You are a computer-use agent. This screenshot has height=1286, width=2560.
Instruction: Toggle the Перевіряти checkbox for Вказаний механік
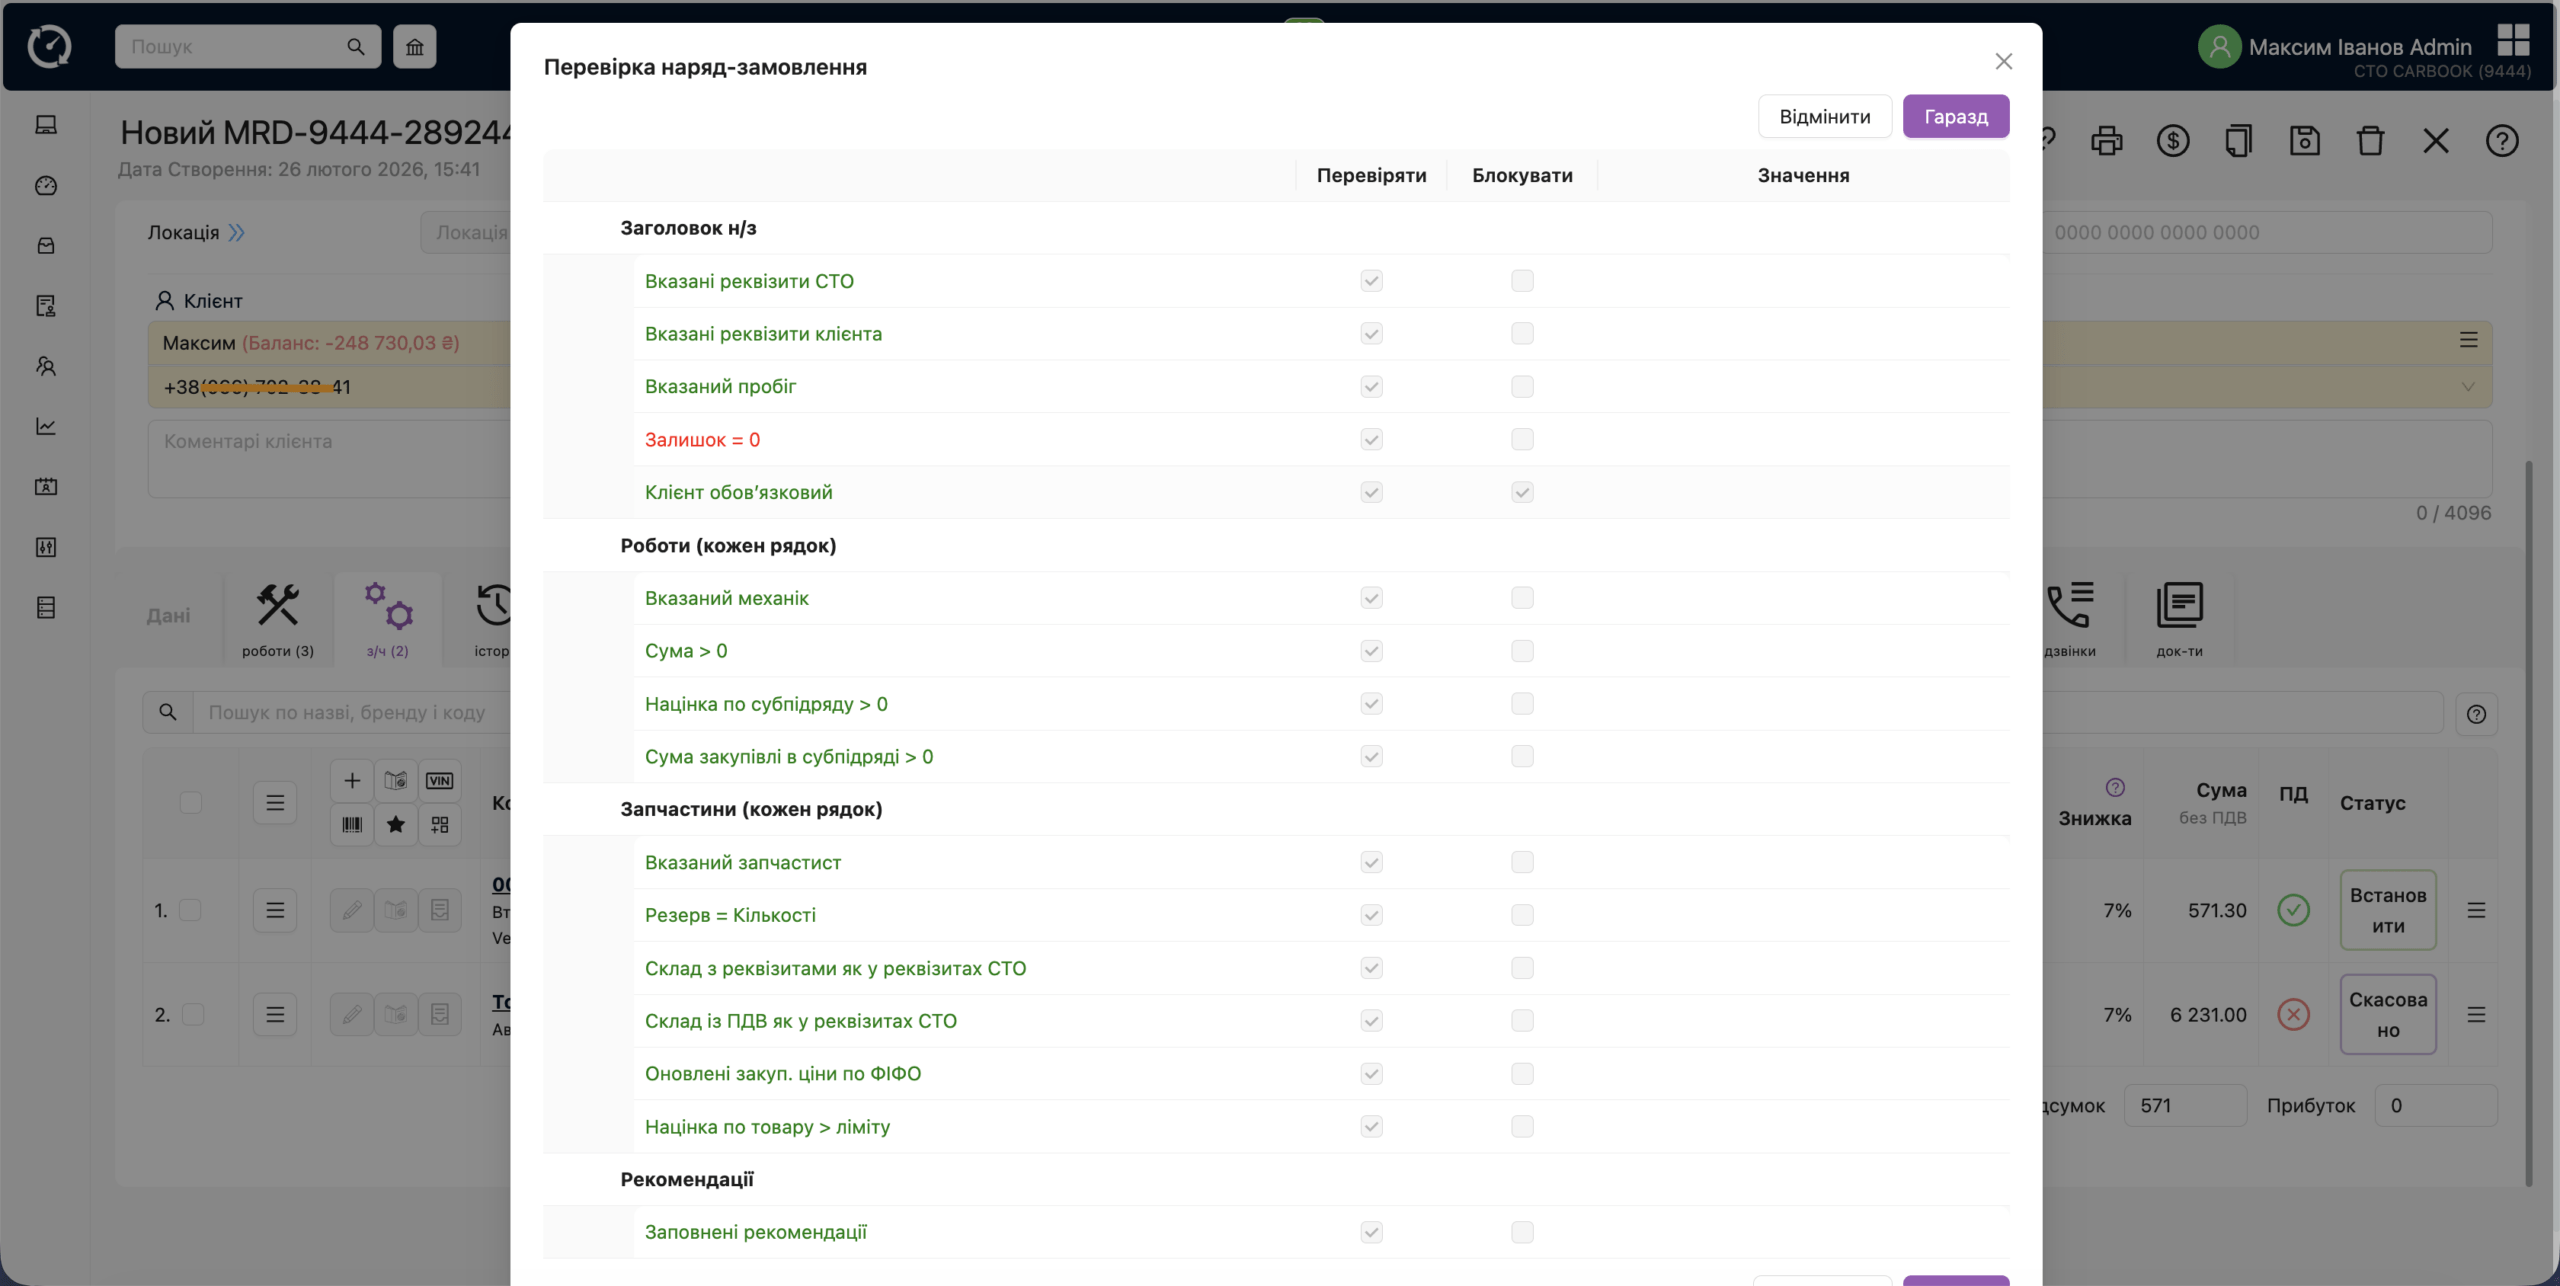(x=1371, y=598)
